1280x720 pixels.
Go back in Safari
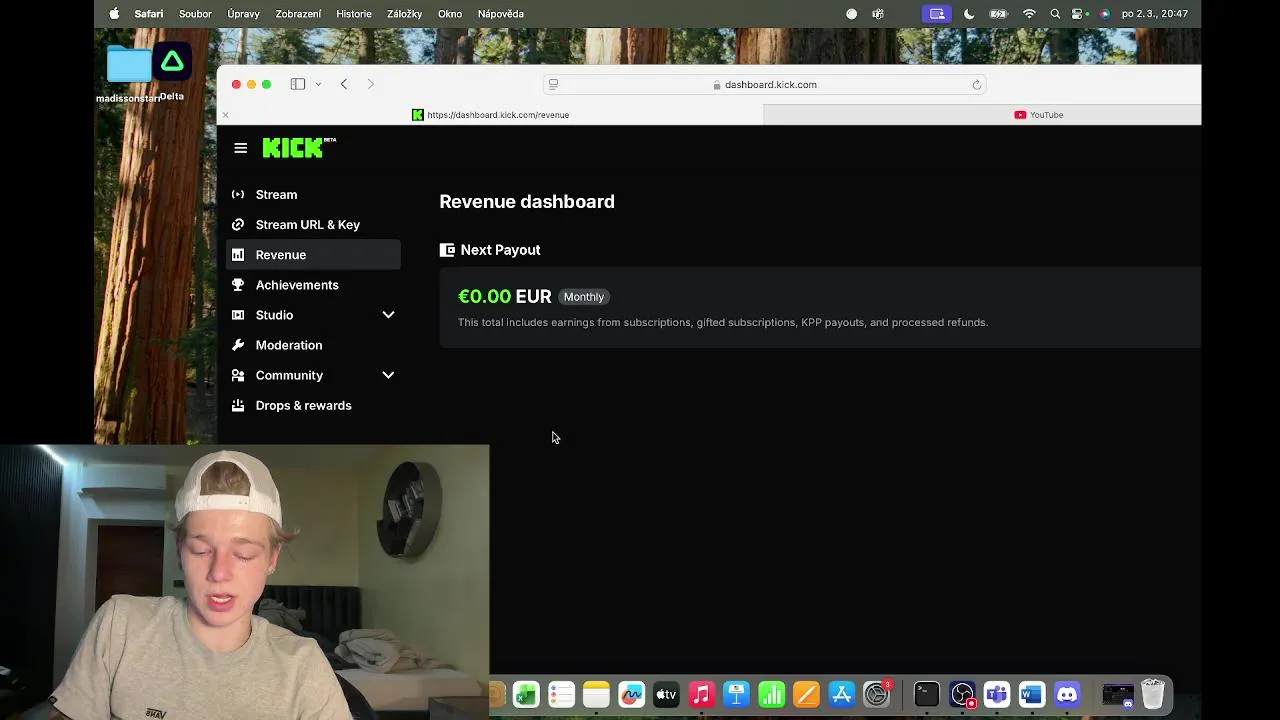tap(344, 84)
